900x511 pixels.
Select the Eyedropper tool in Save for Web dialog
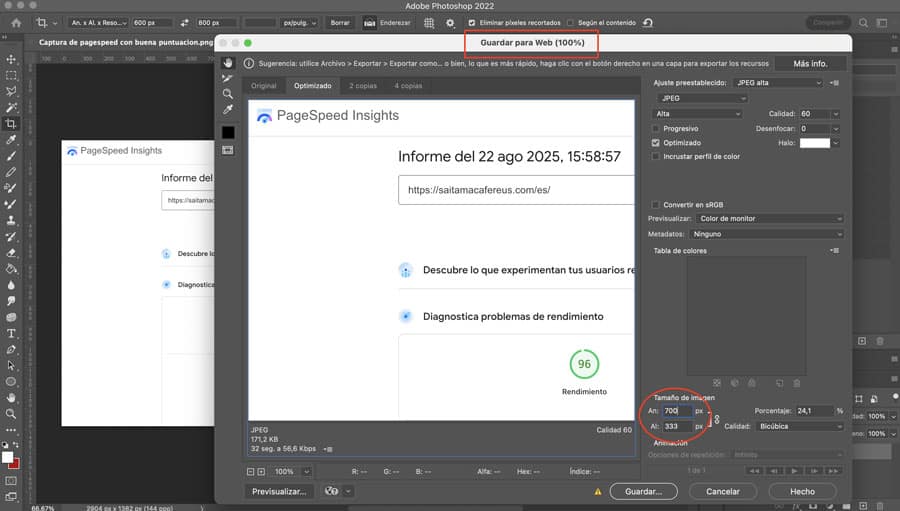228,109
